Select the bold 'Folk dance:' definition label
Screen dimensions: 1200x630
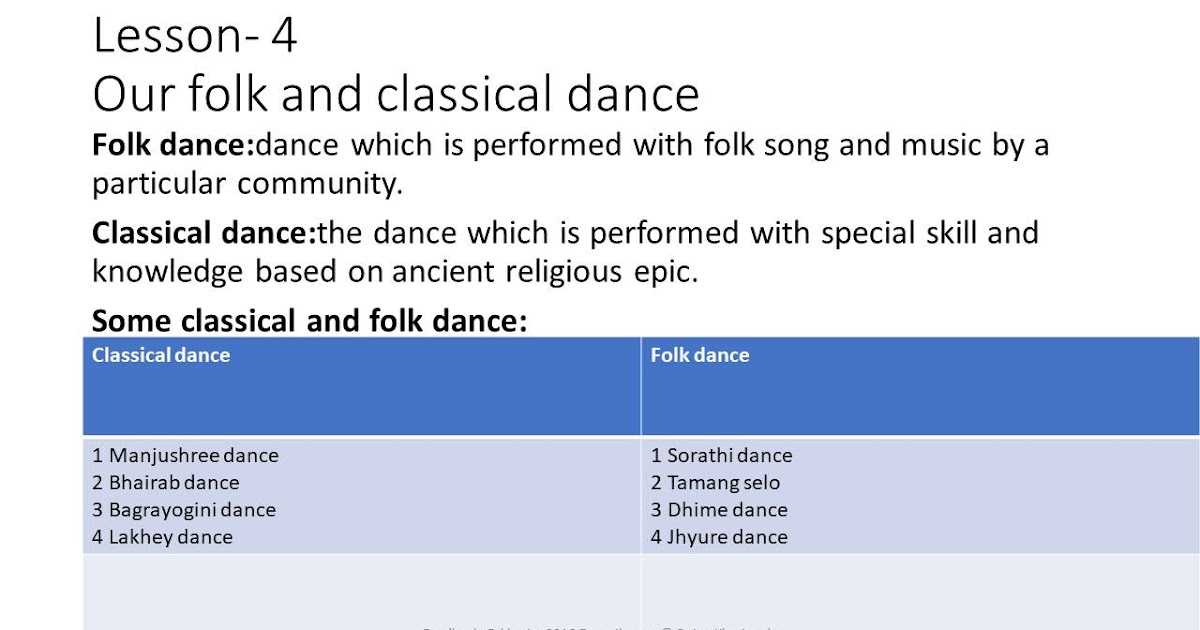click(174, 146)
